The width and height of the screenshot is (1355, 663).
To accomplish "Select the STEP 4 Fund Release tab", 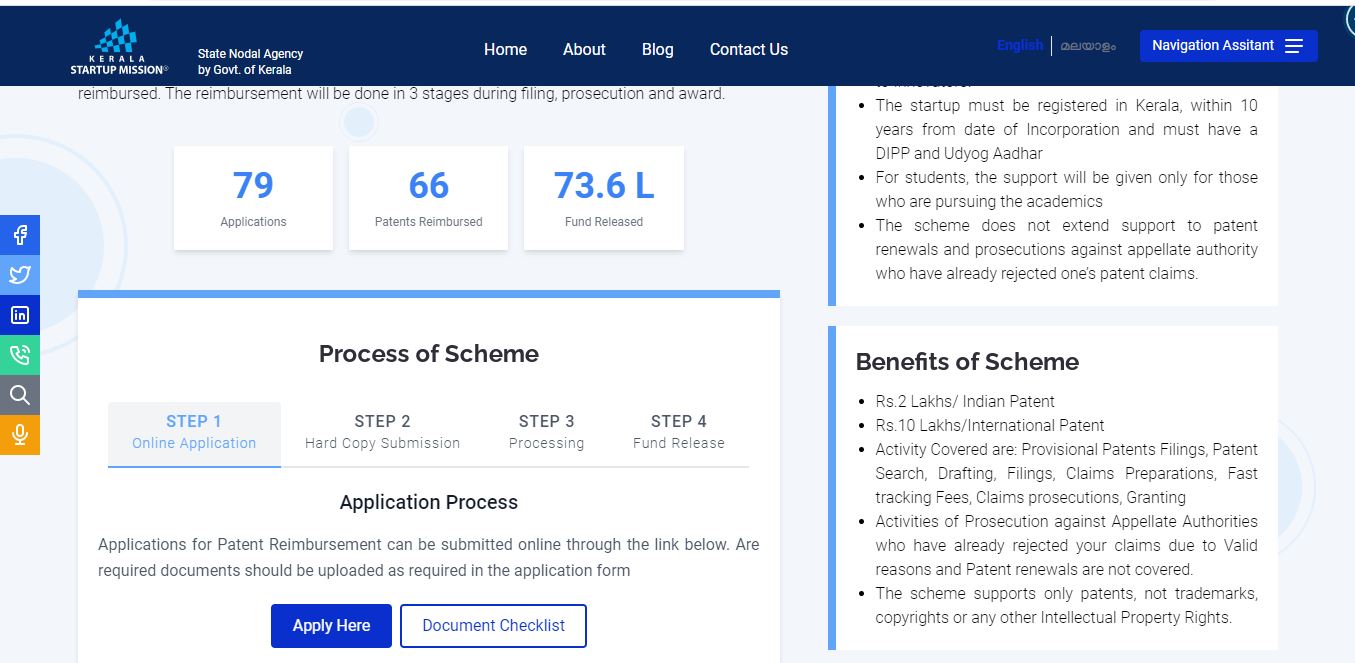I will (678, 432).
